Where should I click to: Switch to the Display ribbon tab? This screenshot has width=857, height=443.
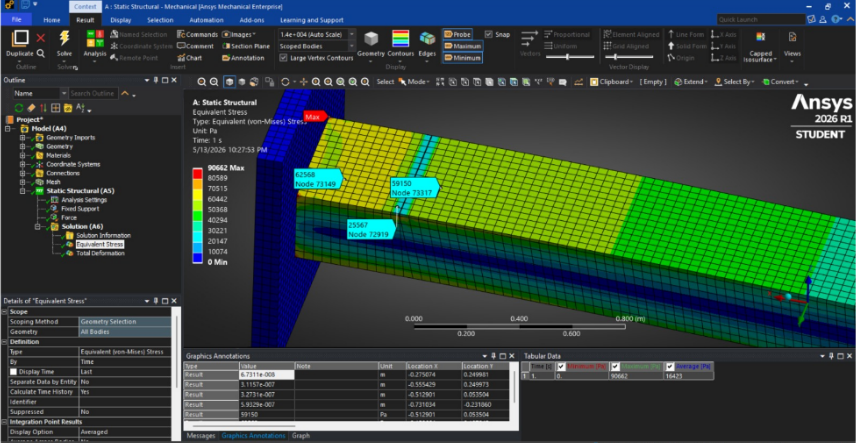tap(121, 20)
